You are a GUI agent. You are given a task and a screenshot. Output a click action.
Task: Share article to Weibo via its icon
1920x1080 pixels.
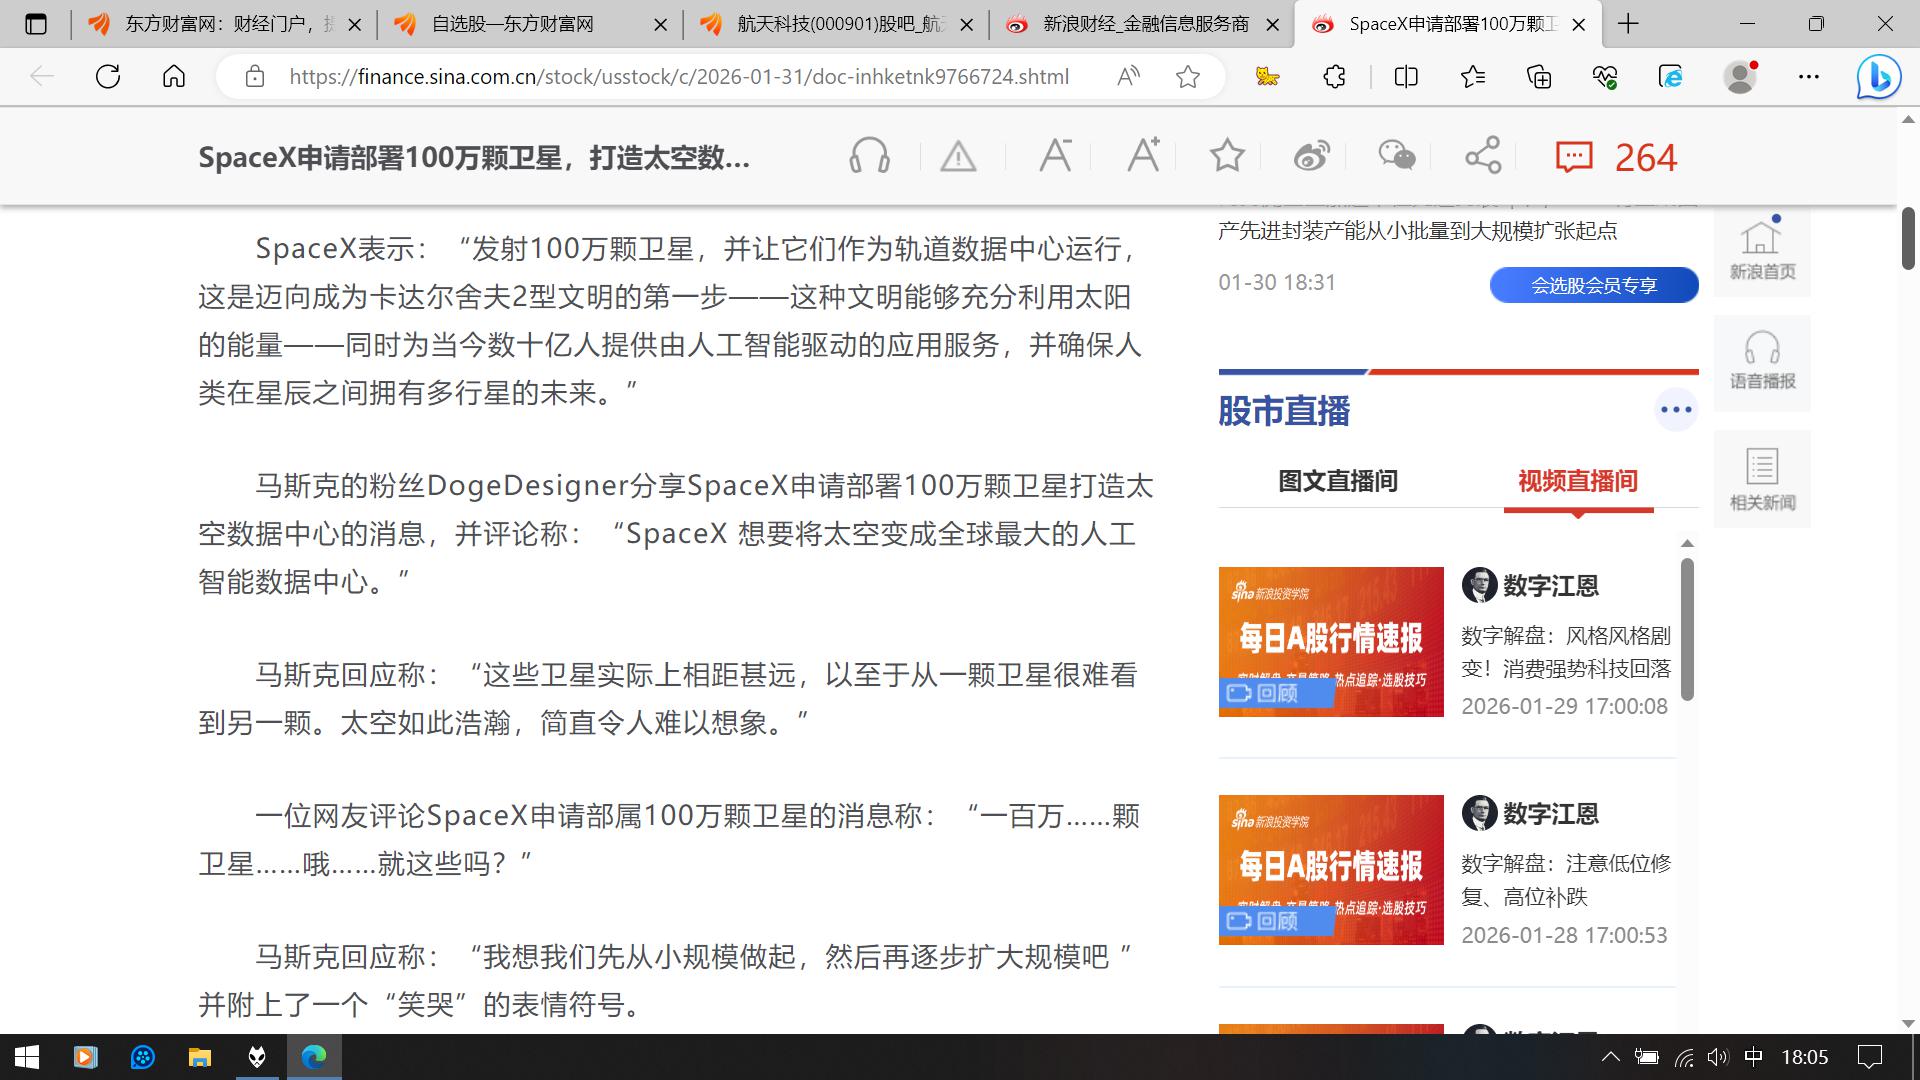(x=1311, y=157)
